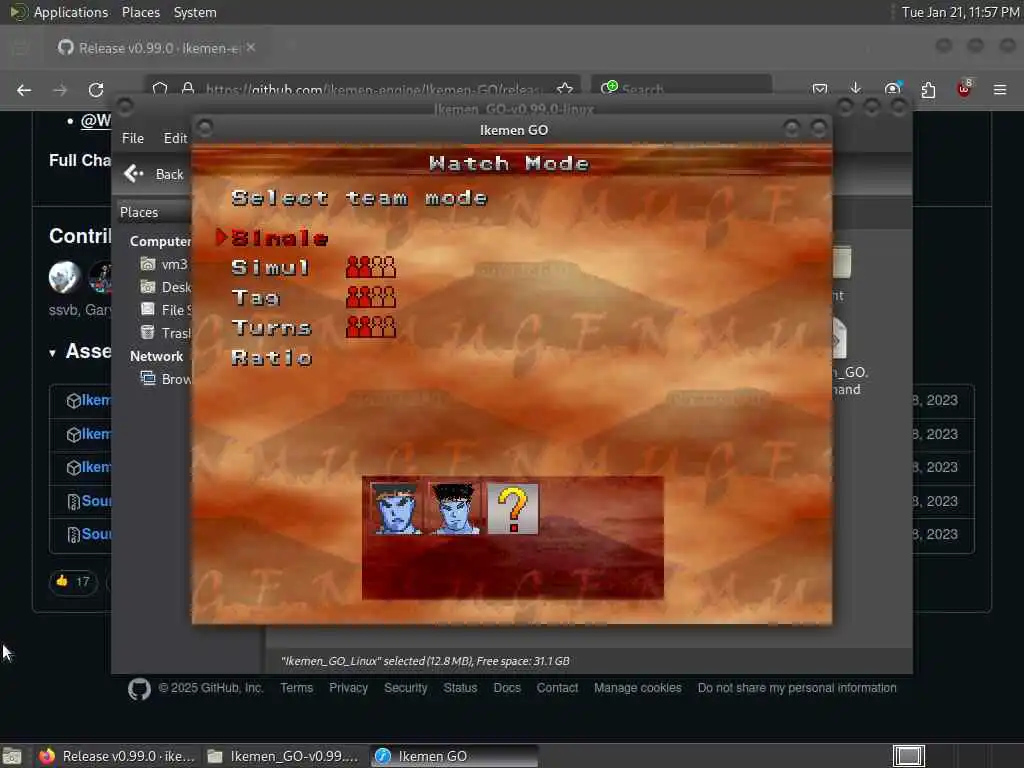The height and width of the screenshot is (768, 1024).
Task: Click the Simul team member count icons
Action: [x=371, y=267]
